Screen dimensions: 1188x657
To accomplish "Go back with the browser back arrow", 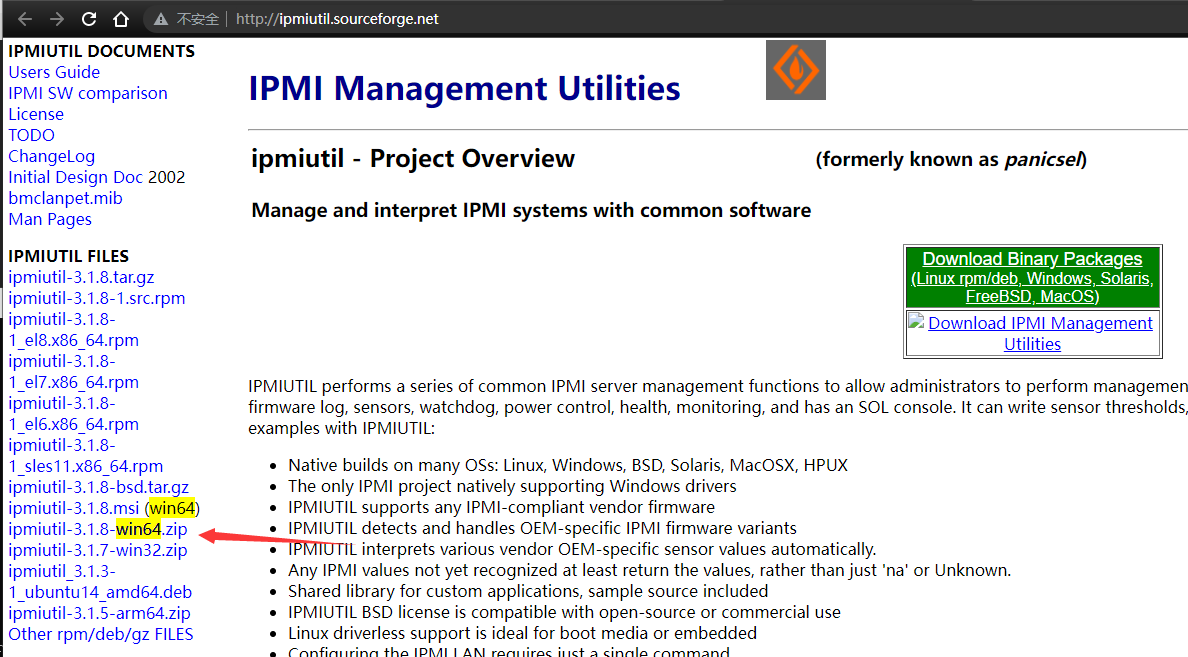I will coord(24,19).
